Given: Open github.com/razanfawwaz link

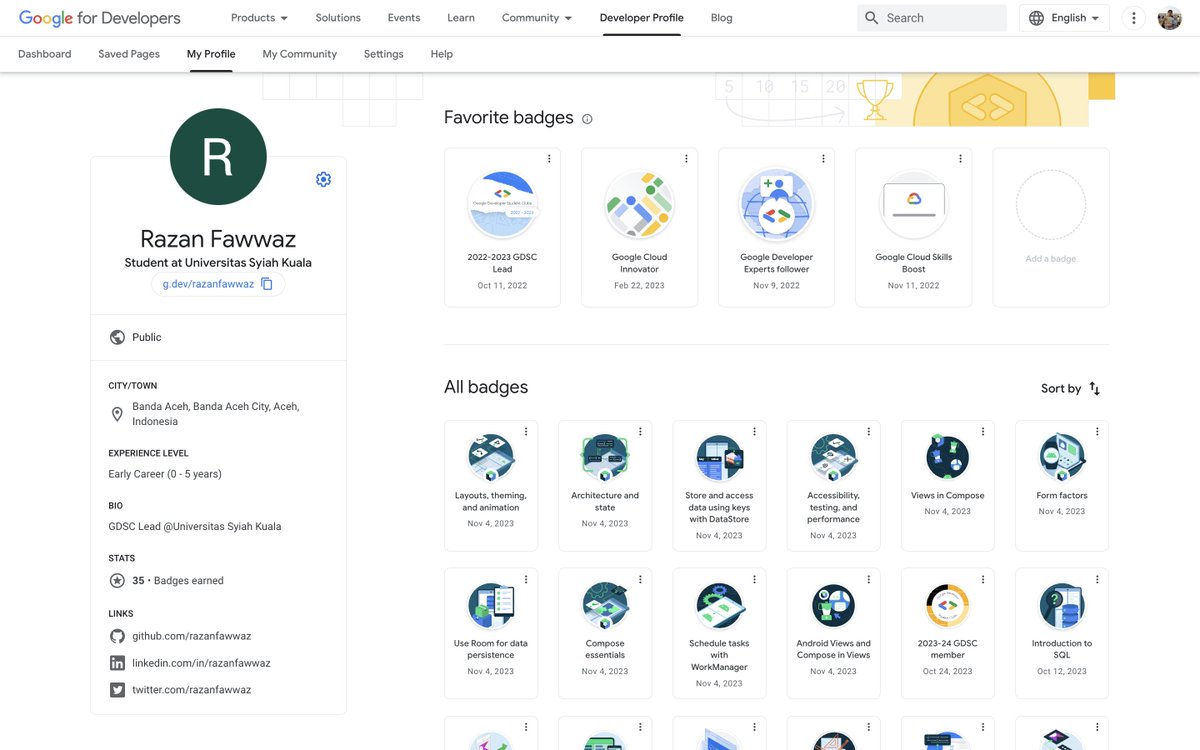Looking at the screenshot, I should pyautogui.click(x=191, y=636).
